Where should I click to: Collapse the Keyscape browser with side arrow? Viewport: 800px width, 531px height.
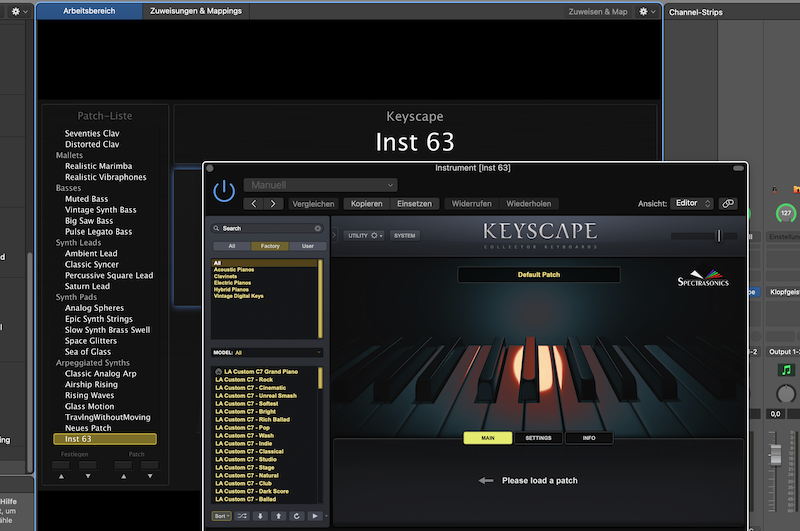[334, 235]
